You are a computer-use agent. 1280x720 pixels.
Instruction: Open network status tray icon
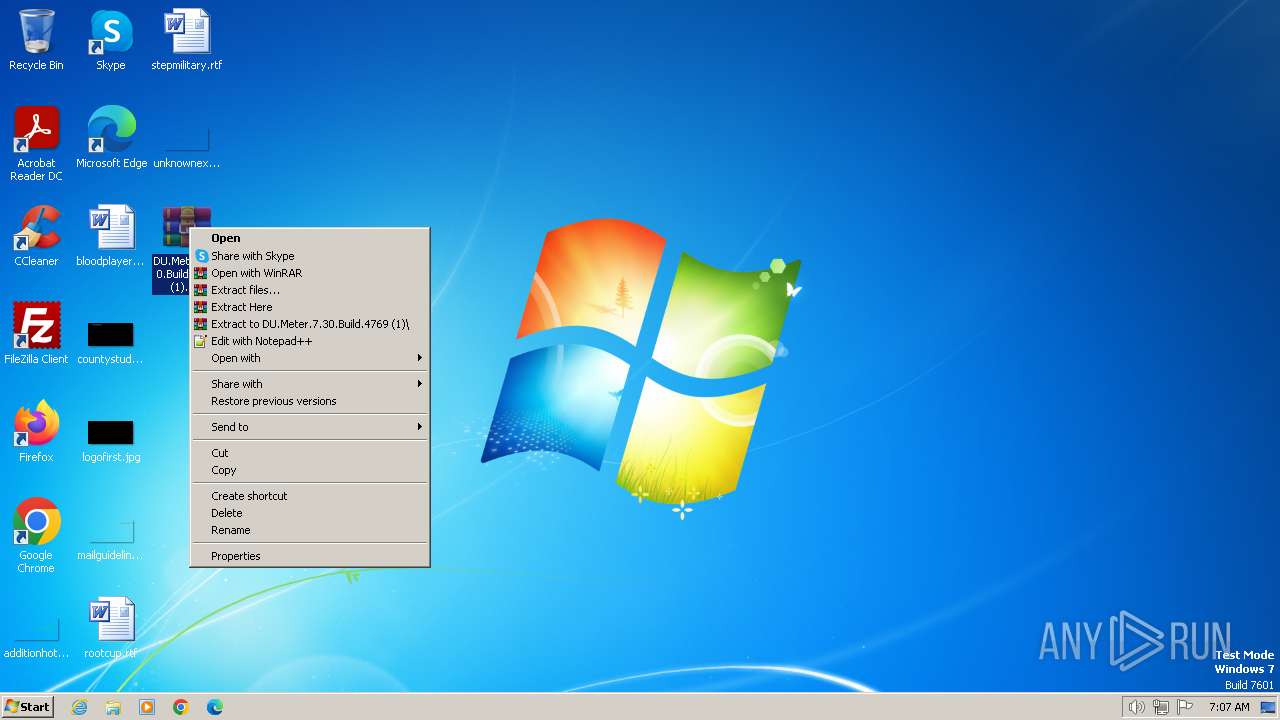1161,707
